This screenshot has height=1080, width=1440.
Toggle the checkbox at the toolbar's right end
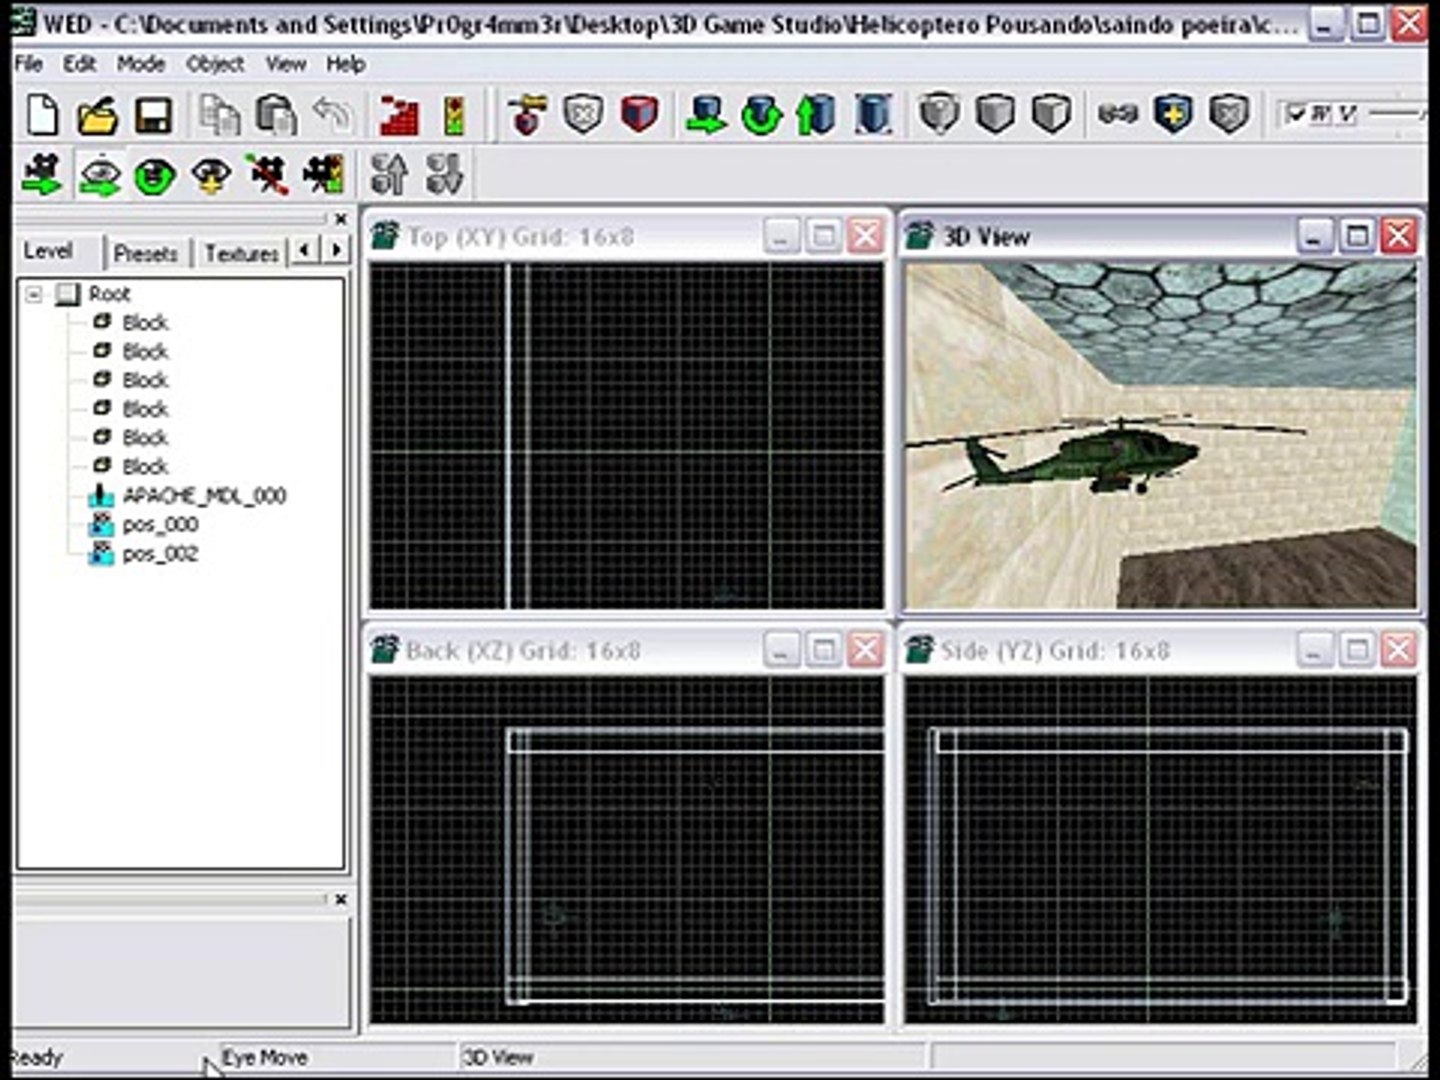coord(1296,113)
